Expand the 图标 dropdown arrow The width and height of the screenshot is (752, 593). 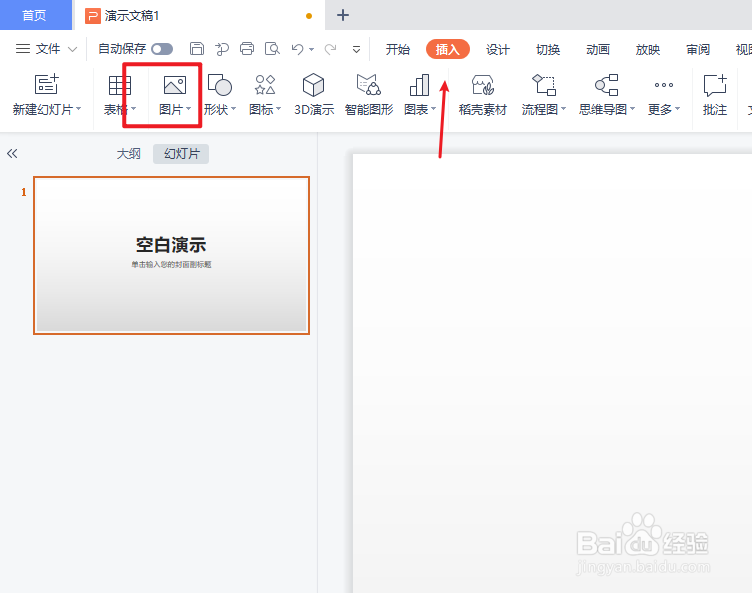279,109
